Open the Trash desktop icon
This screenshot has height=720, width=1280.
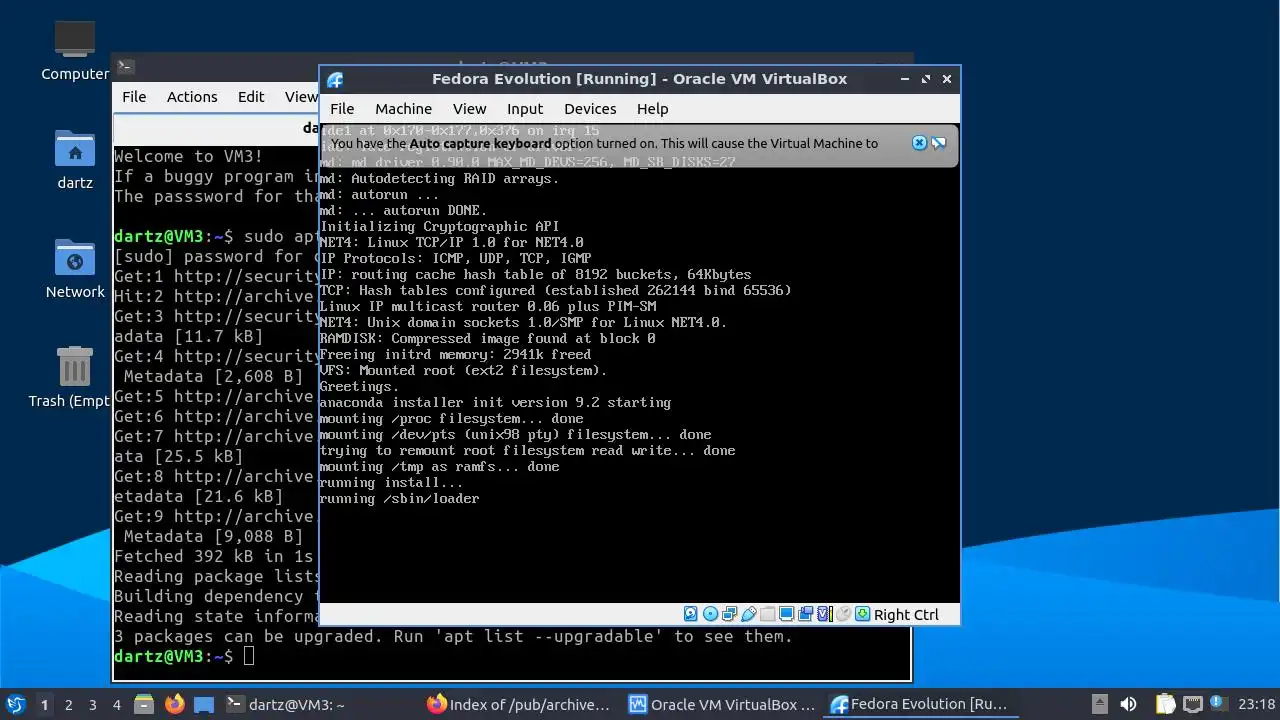(x=75, y=378)
